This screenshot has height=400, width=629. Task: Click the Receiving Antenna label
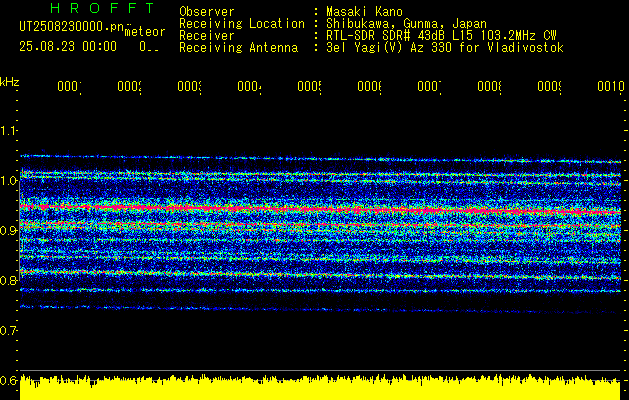[238, 48]
